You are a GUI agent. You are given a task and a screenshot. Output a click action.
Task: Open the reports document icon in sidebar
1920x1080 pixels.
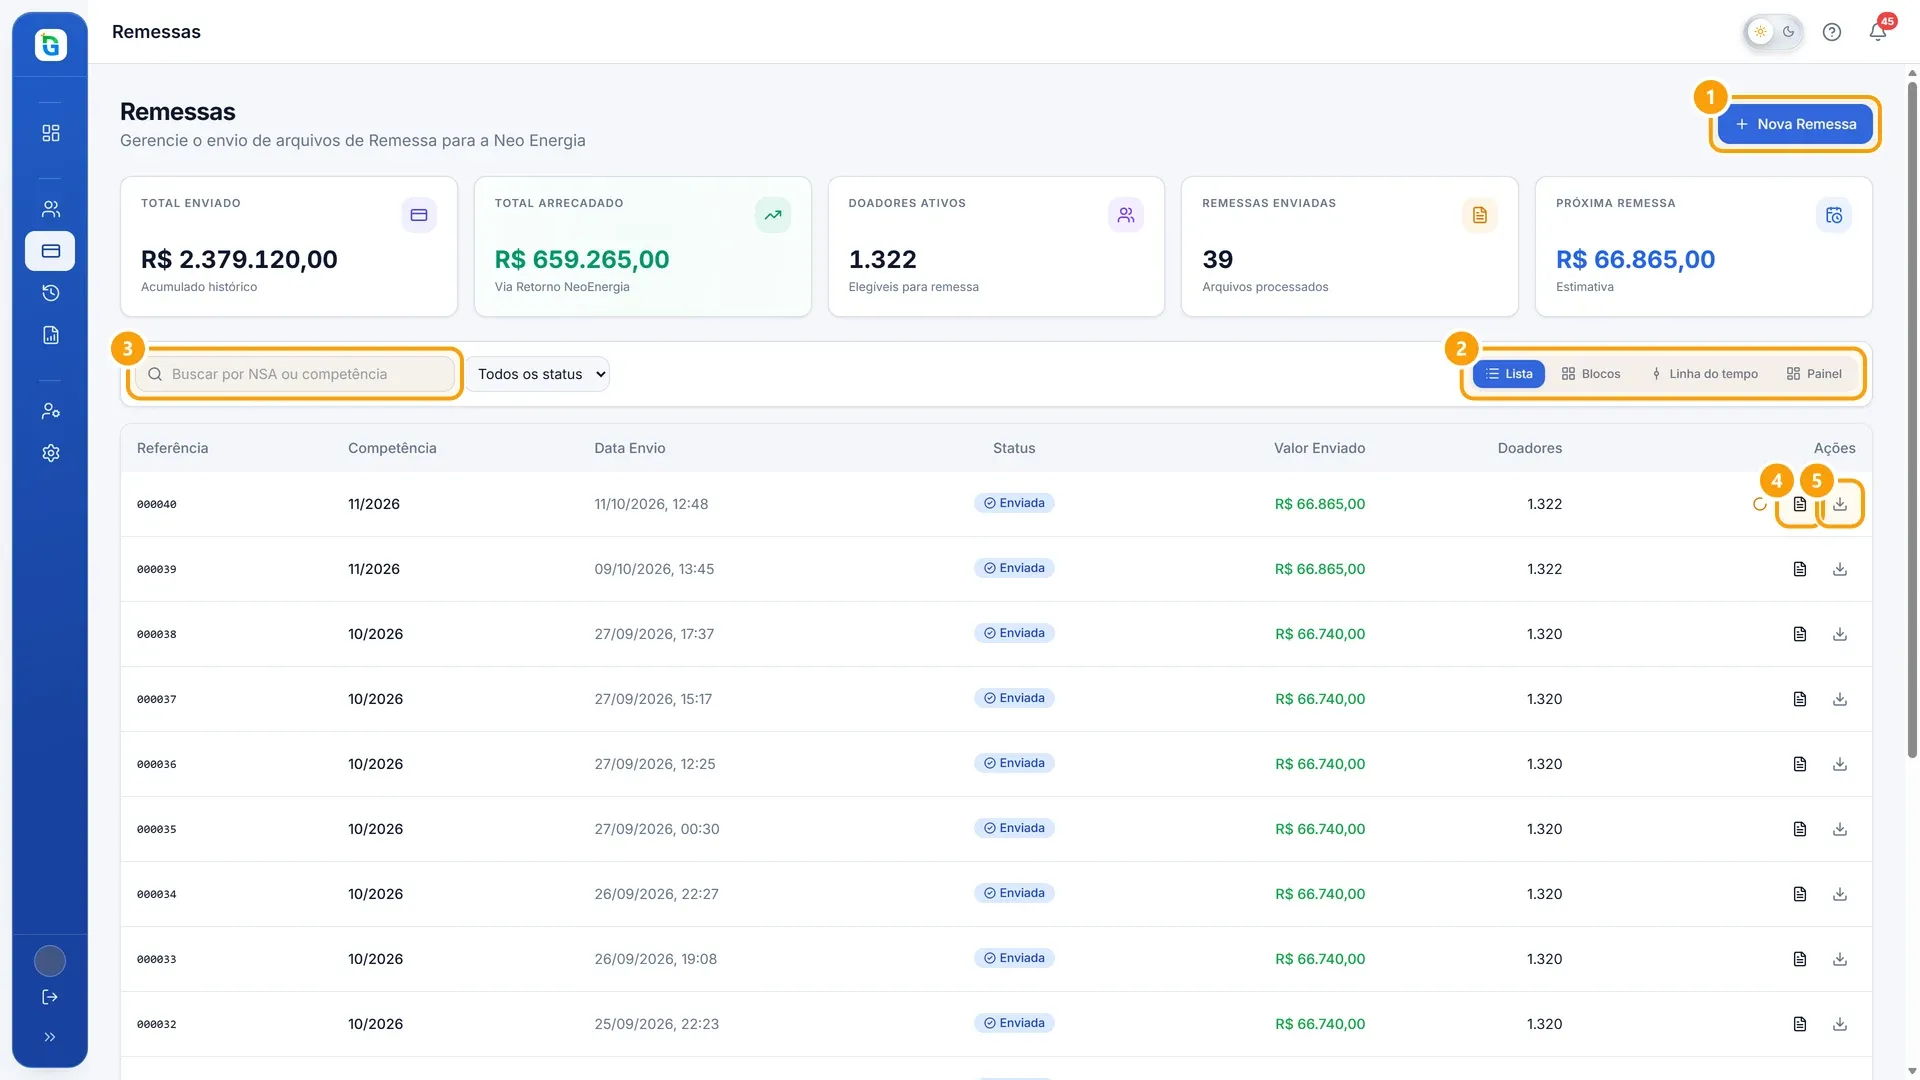pyautogui.click(x=51, y=335)
